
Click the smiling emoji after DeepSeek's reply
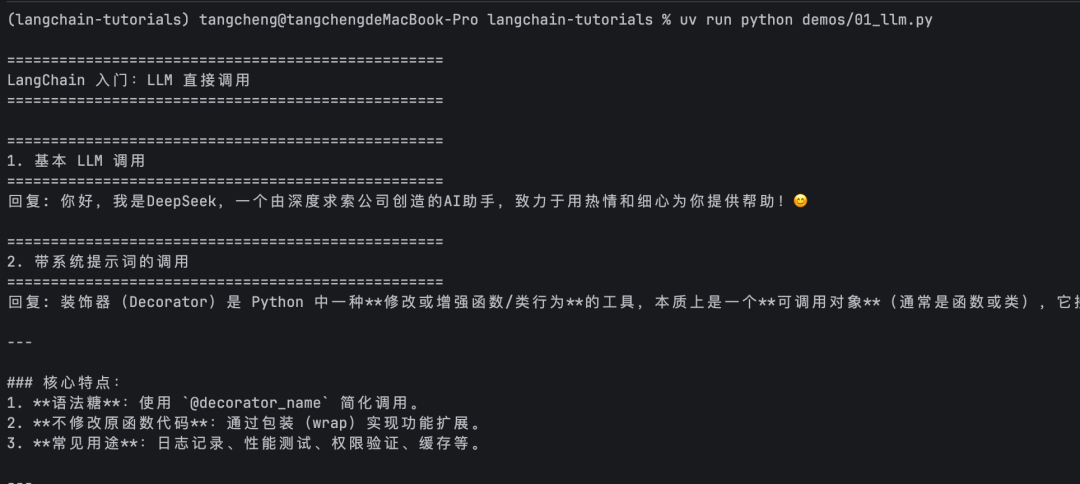(x=800, y=201)
